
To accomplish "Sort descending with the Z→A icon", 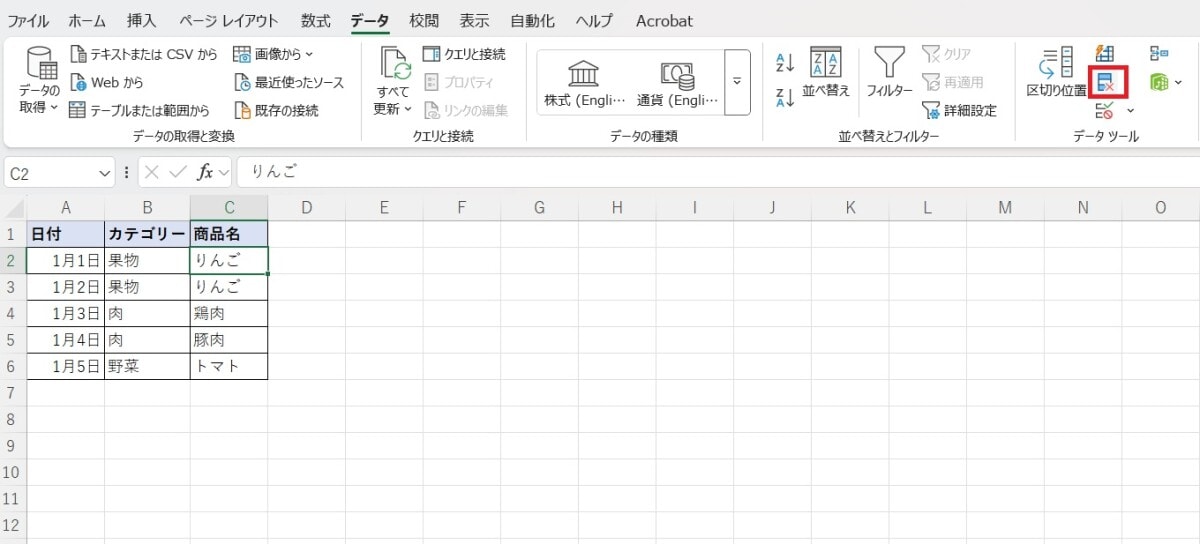I will (785, 97).
